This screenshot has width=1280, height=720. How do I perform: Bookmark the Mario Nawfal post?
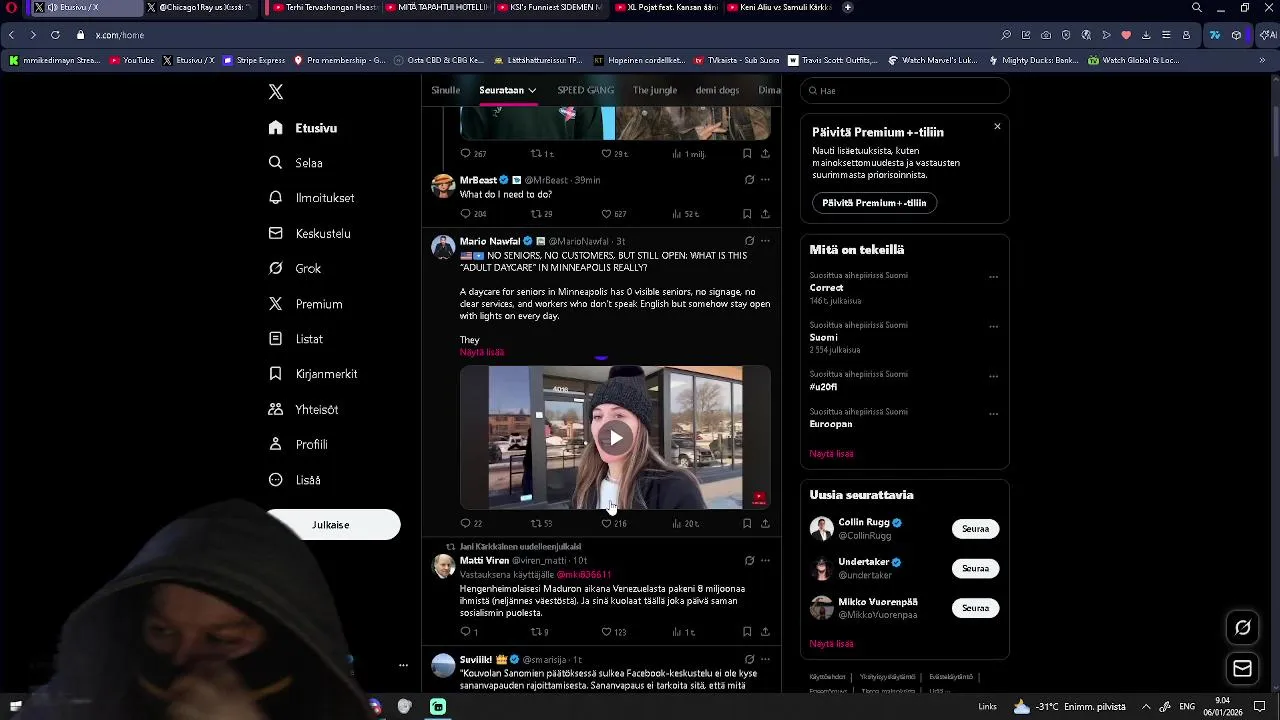tap(747, 523)
